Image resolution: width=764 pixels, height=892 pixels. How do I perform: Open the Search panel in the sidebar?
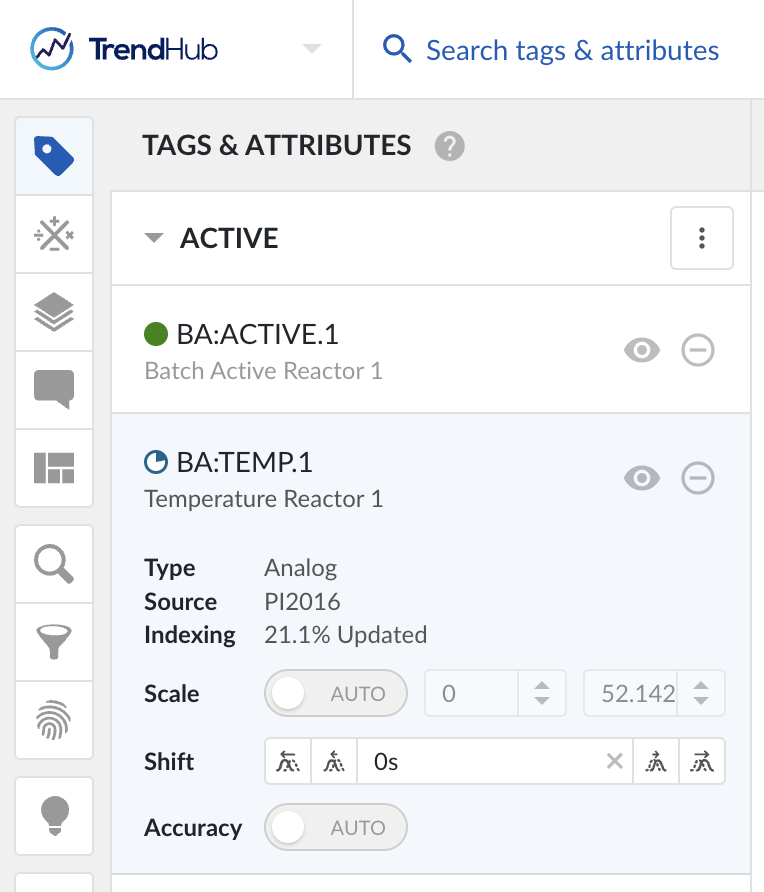click(x=54, y=563)
